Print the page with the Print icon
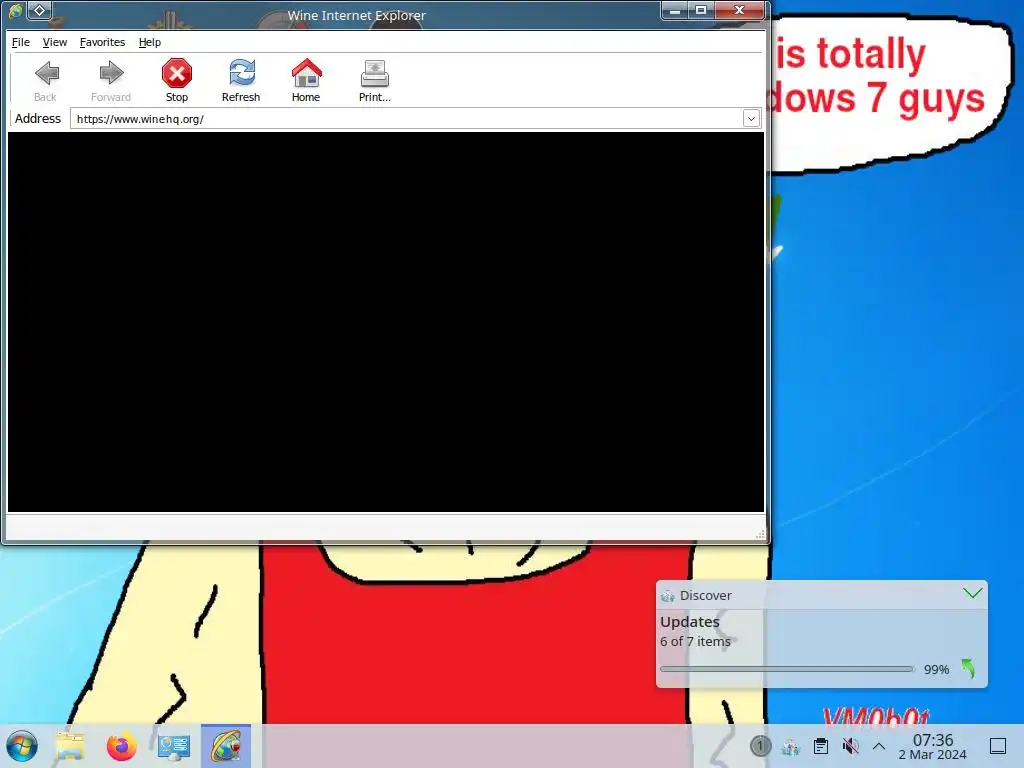The height and width of the screenshot is (768, 1024). click(374, 80)
